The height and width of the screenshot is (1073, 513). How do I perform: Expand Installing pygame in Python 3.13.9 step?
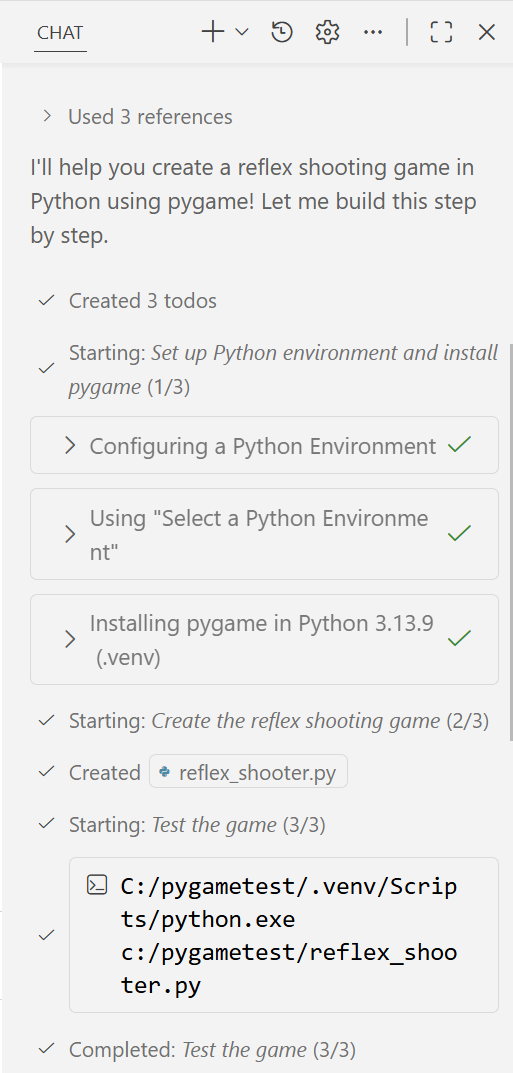[x=264, y=640]
